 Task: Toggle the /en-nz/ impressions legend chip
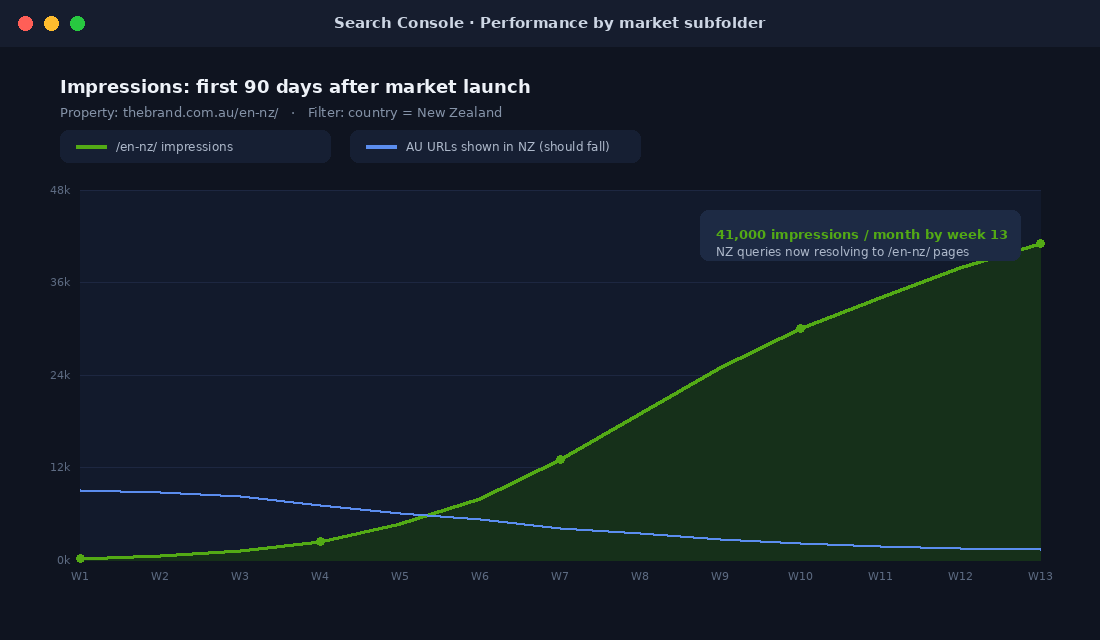(x=195, y=147)
